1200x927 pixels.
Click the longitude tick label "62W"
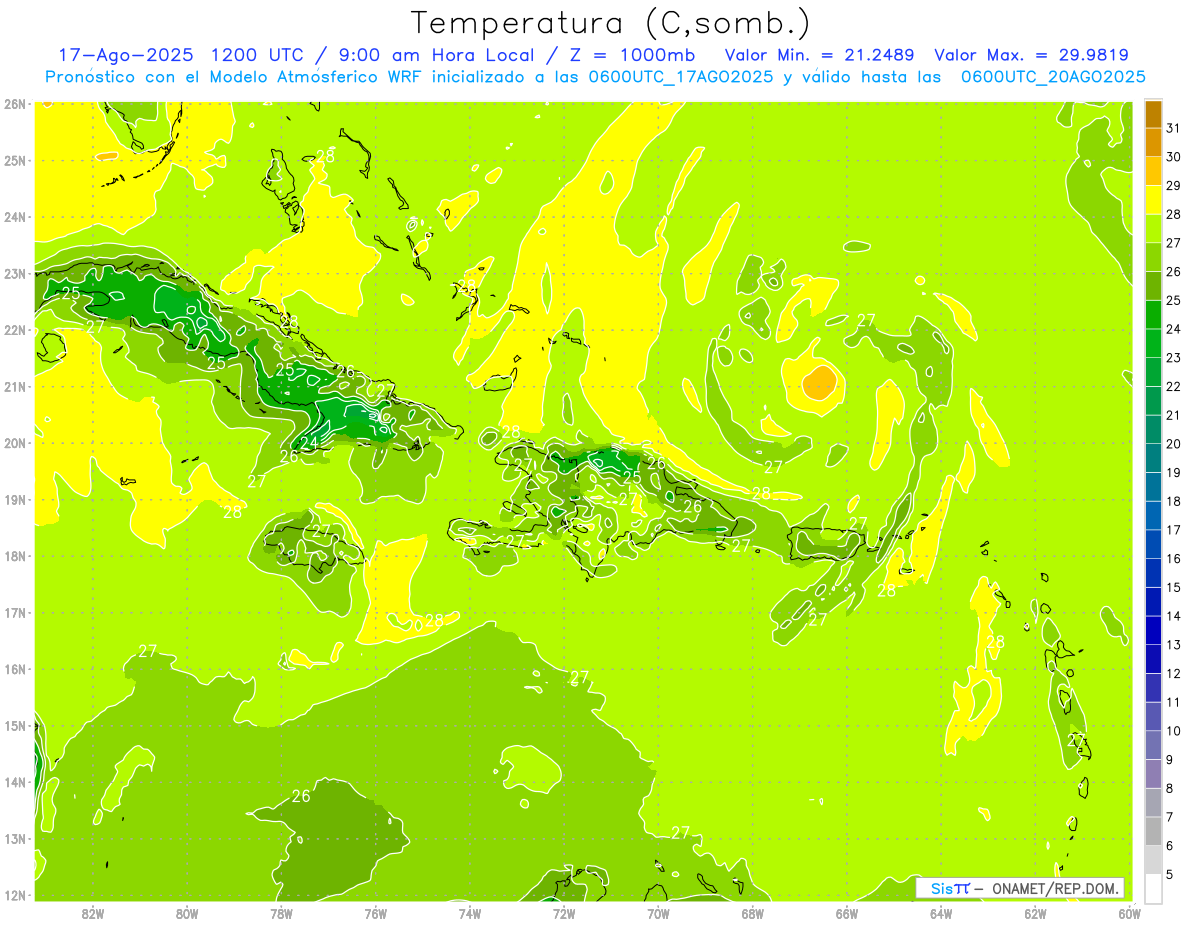point(1035,913)
